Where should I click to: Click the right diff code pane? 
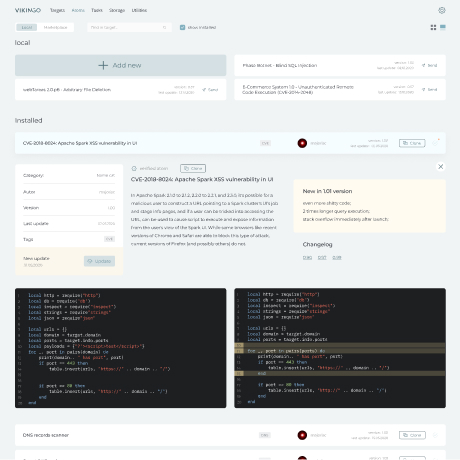pyautogui.click(x=340, y=348)
